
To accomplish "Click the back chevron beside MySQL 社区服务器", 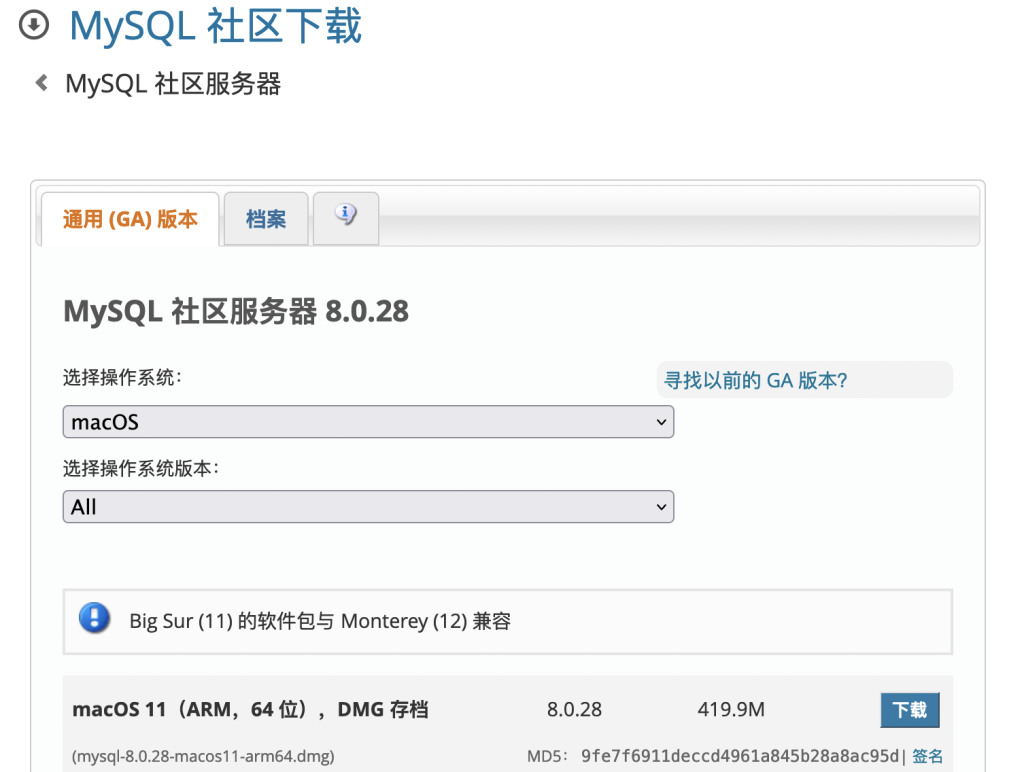I will tap(42, 83).
